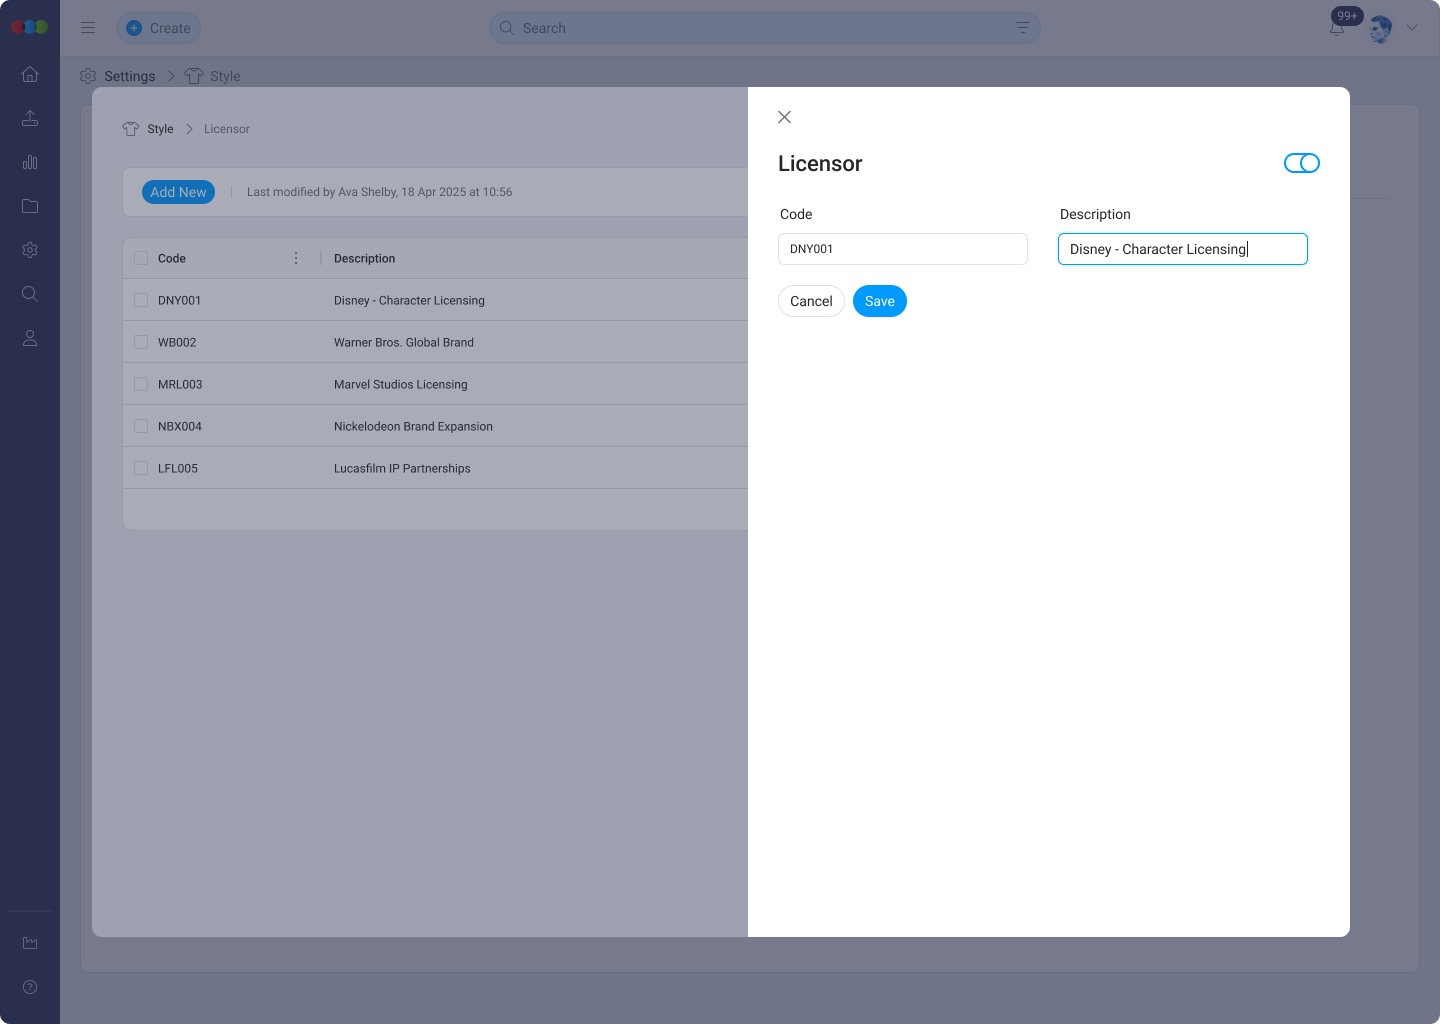Open the Code column options menu
1440x1024 pixels.
(296, 257)
